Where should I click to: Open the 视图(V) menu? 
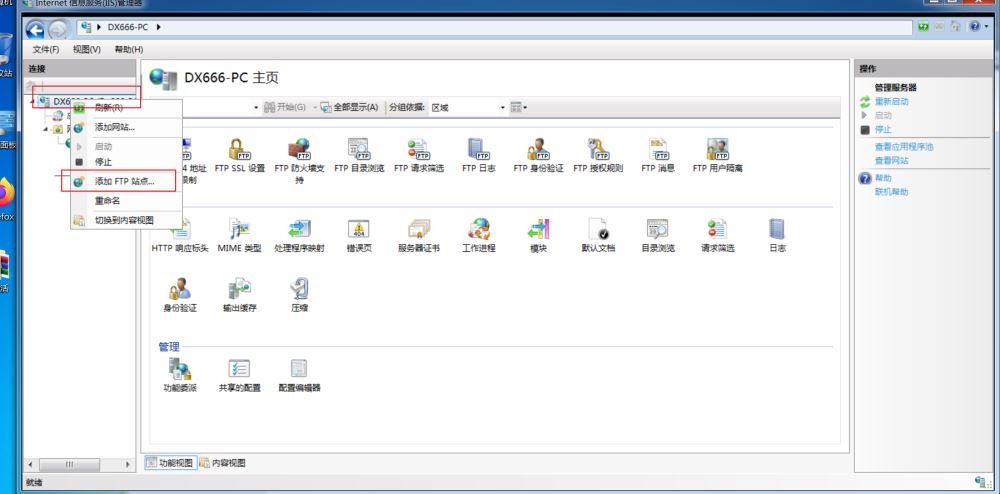point(87,49)
